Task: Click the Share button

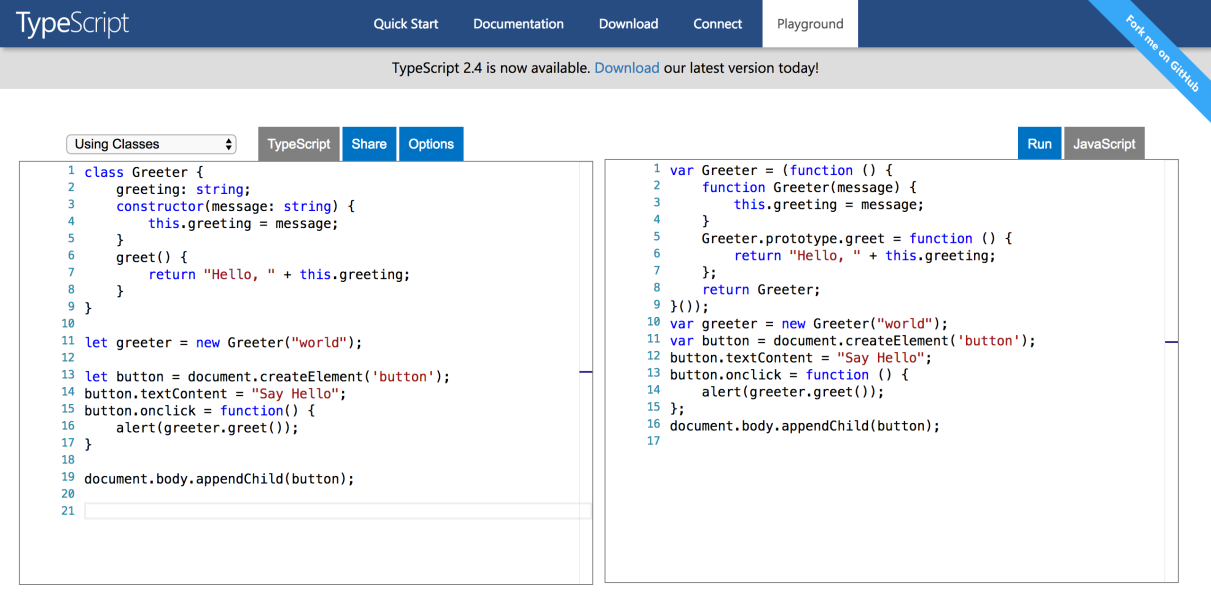Action: 369,144
